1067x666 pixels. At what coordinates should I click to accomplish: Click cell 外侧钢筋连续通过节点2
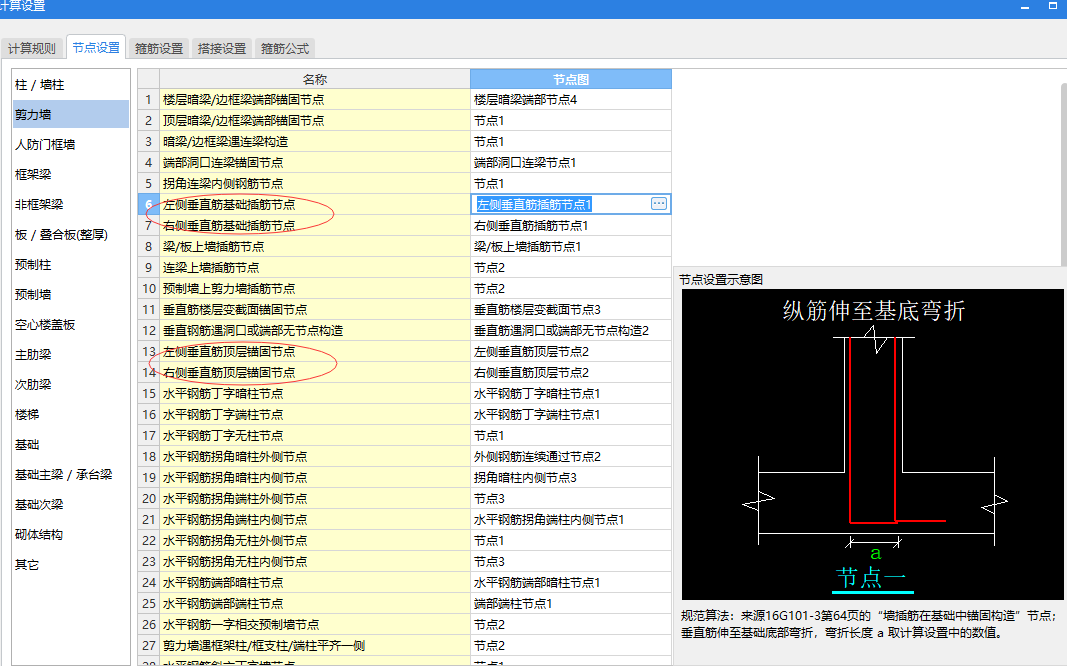pos(571,456)
